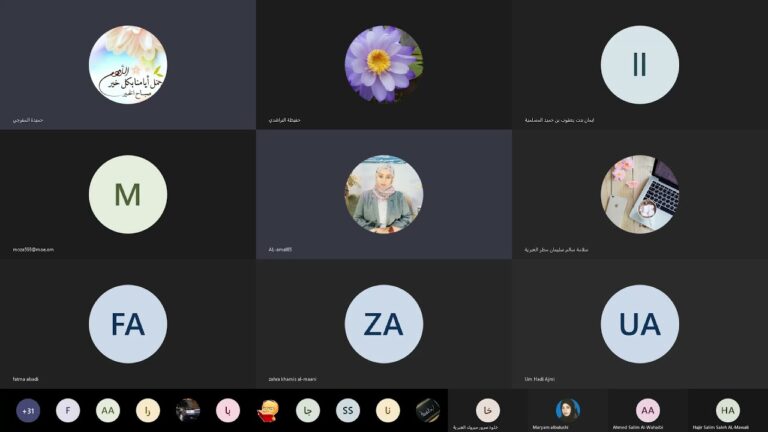This screenshot has height=432, width=768.
Task: Click the car photo participant avatar
Action: pos(188,410)
